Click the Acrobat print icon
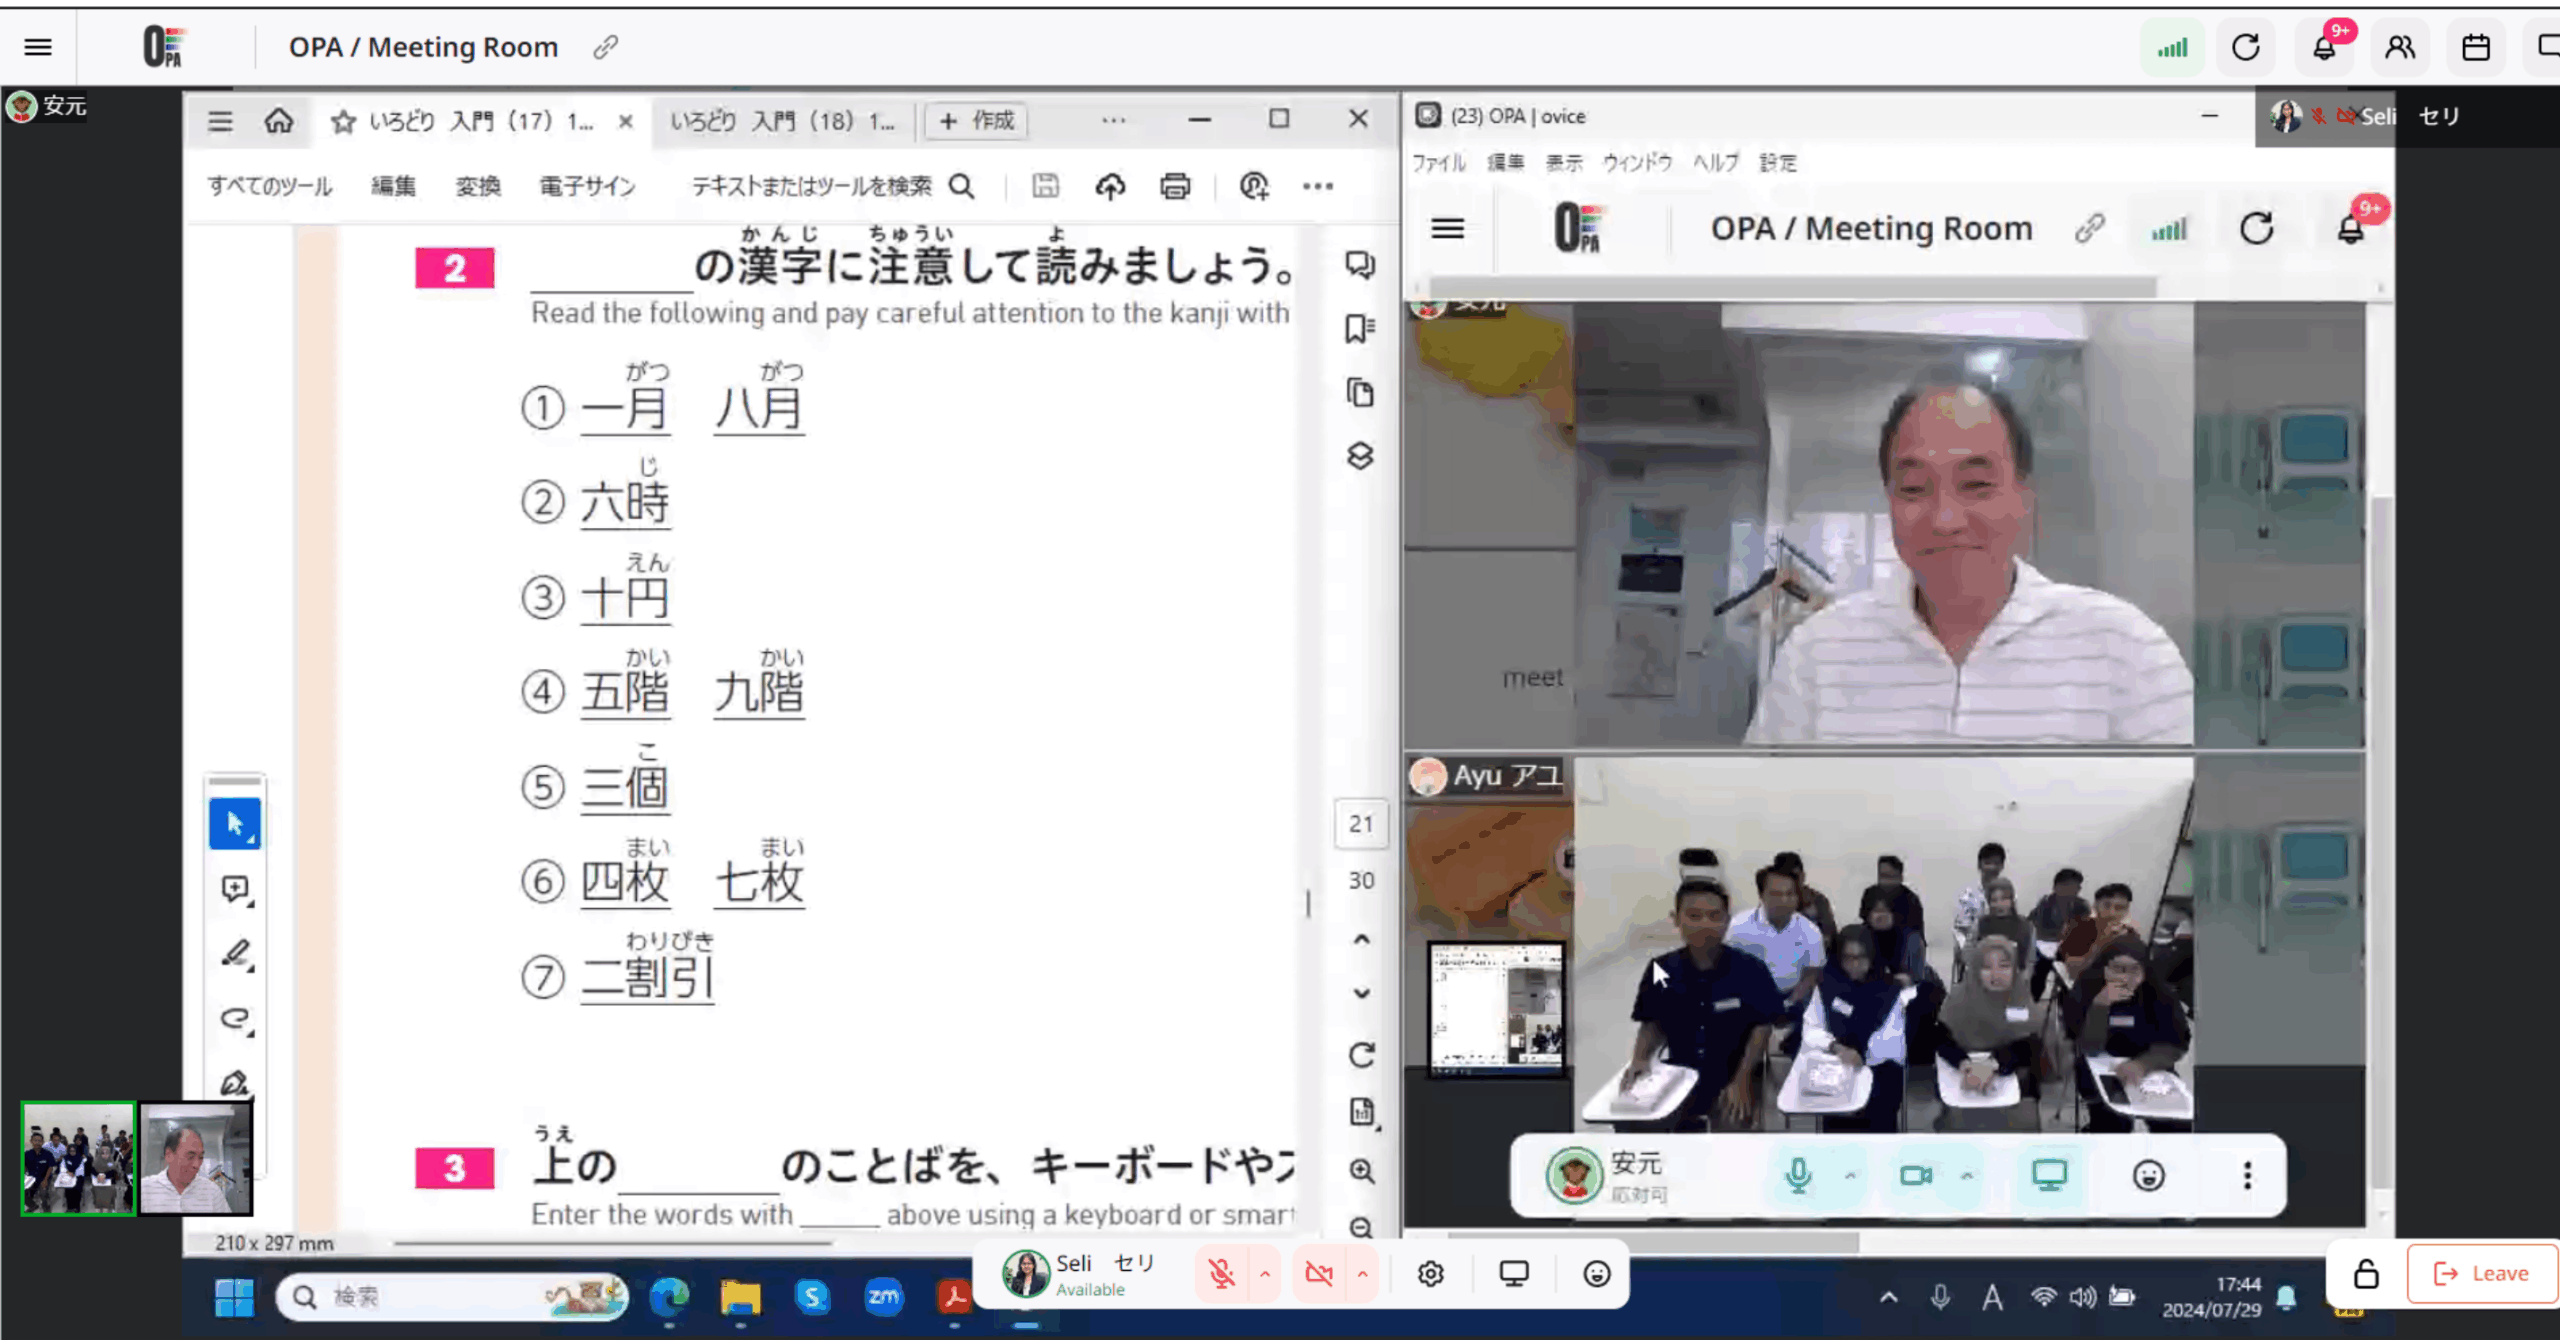Viewport: 2560px width, 1340px height. [1175, 186]
